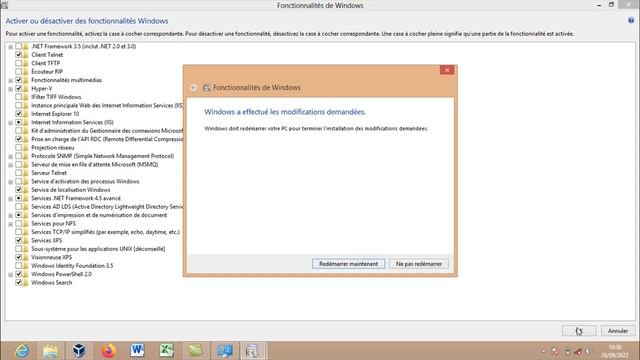The image size is (640, 360).
Task: Click the folder icon beside Services XPS
Action: [25, 240]
